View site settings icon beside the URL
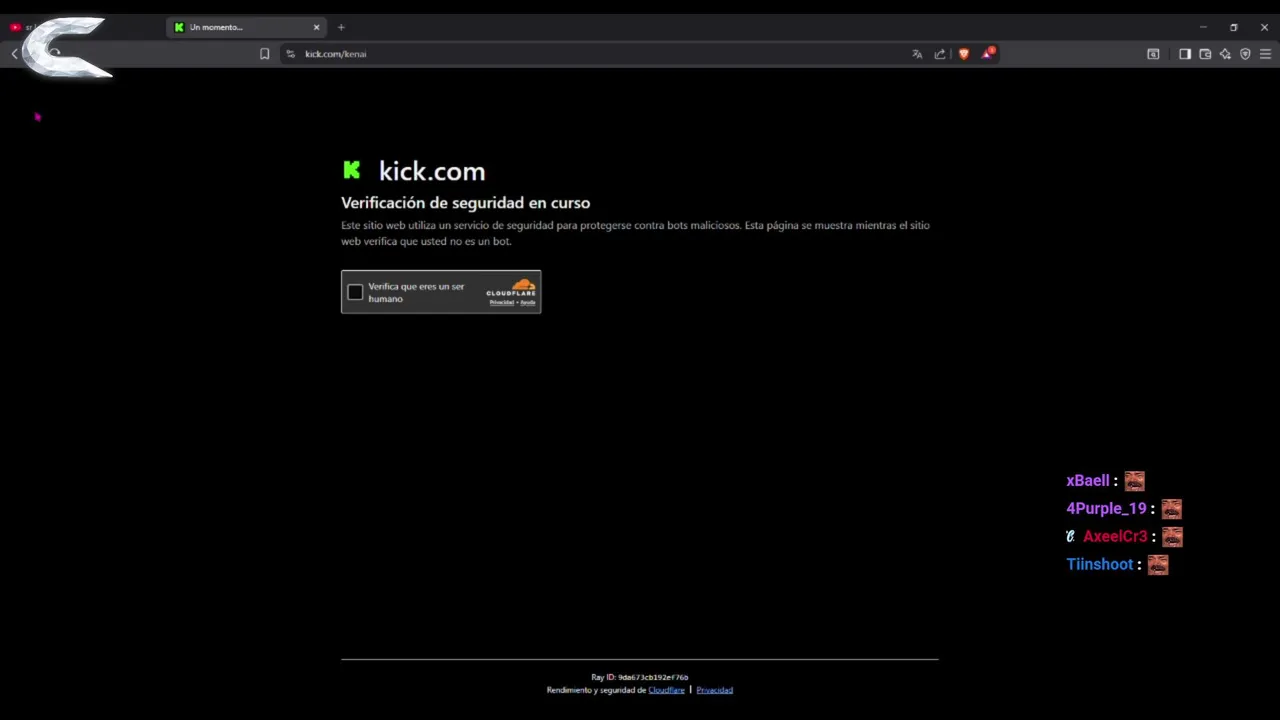This screenshot has height=720, width=1280. (290, 54)
